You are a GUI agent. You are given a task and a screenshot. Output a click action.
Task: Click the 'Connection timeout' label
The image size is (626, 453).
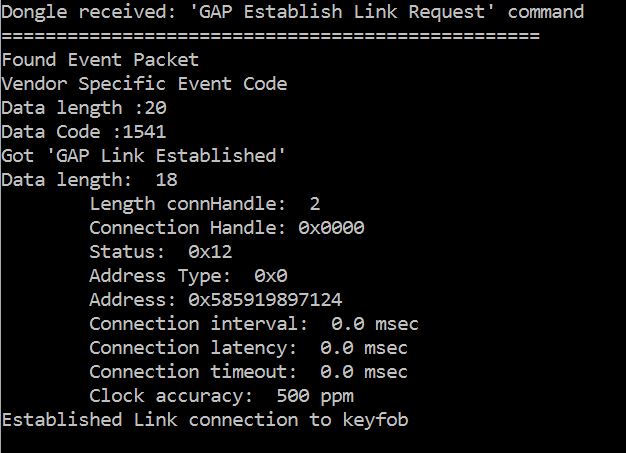point(188,372)
